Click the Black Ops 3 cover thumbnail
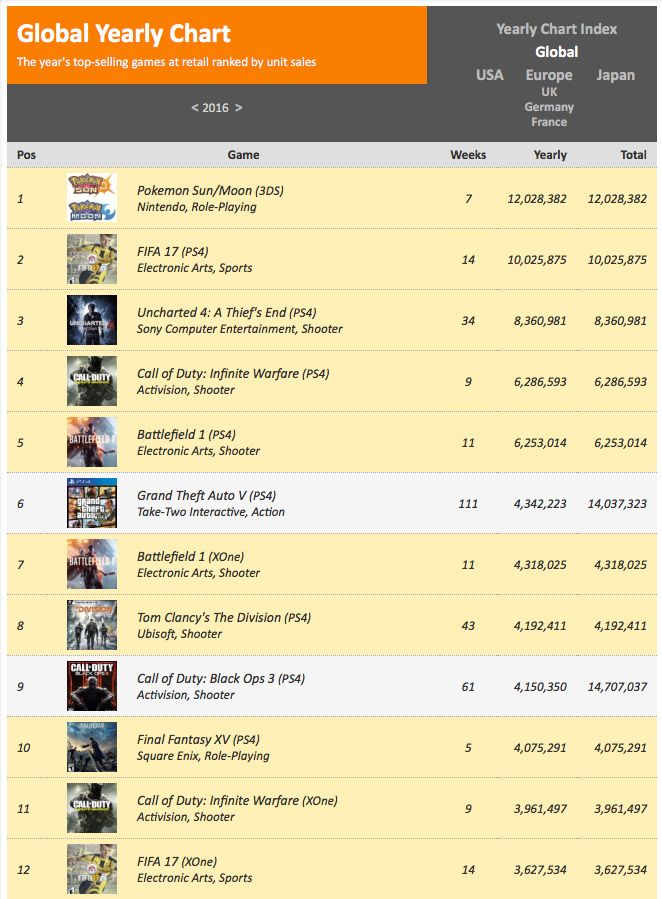Viewport: 662px width, 899px height. [92, 686]
